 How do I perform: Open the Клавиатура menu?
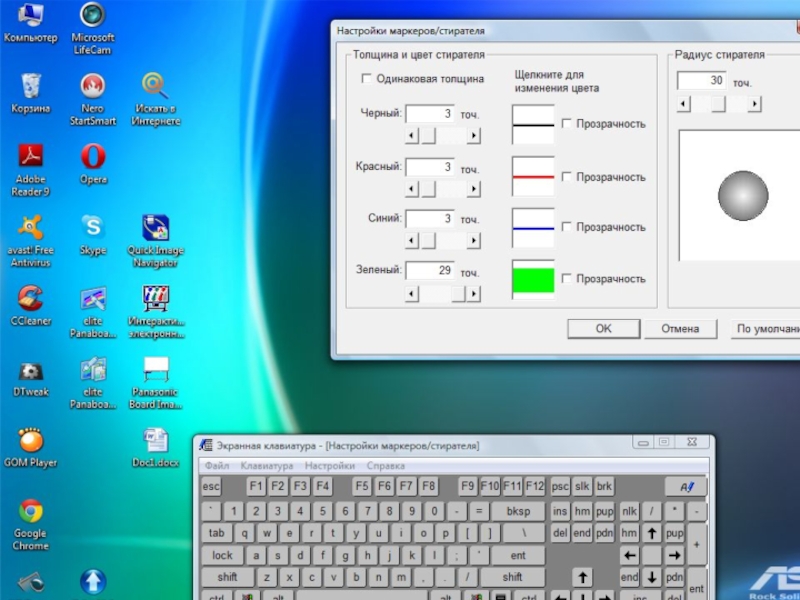coord(267,466)
